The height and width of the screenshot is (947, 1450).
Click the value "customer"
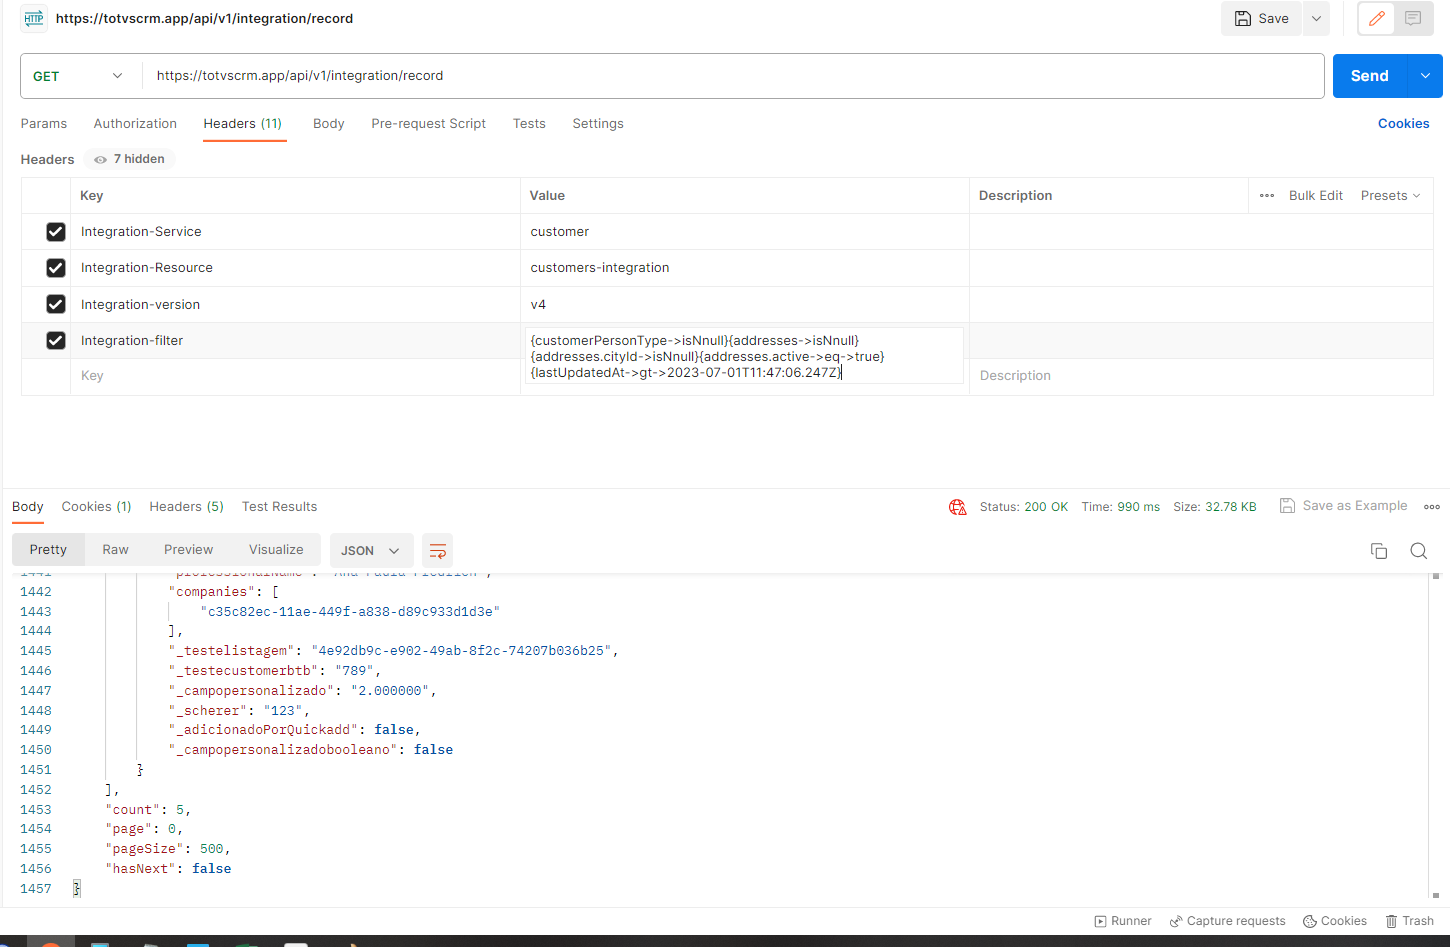(560, 232)
